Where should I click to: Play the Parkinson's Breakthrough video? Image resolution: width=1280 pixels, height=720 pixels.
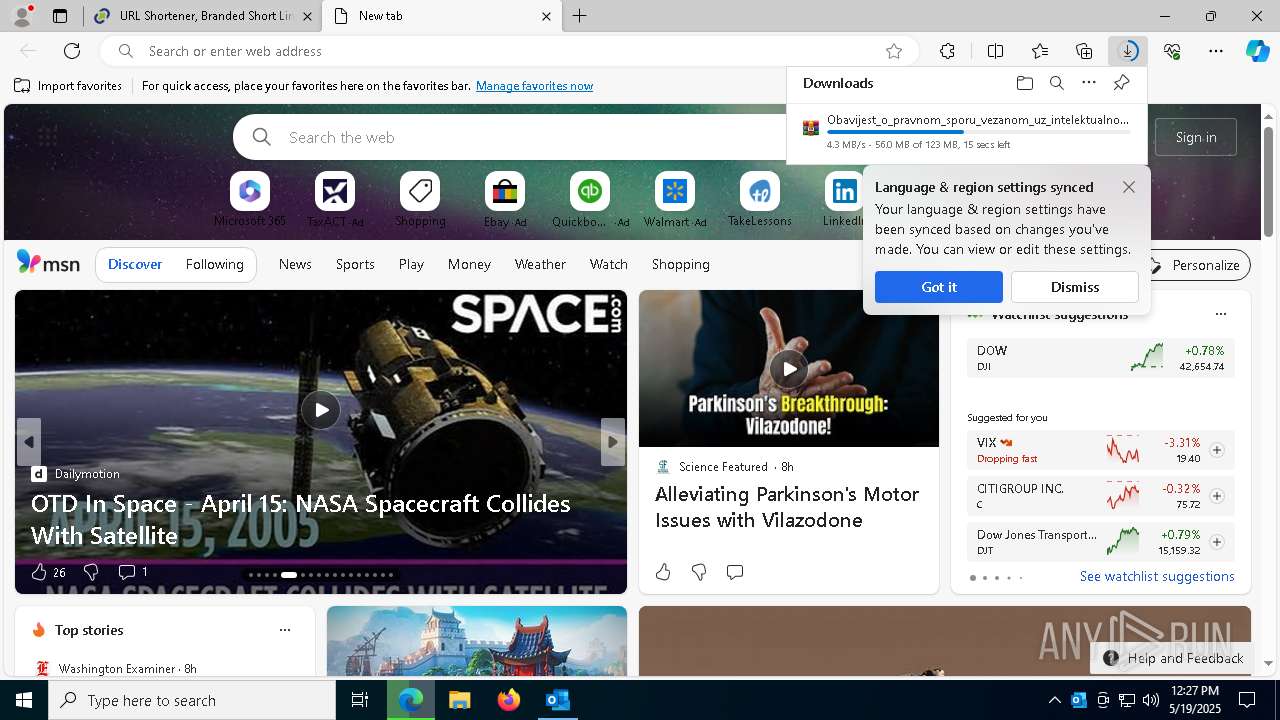(x=789, y=369)
